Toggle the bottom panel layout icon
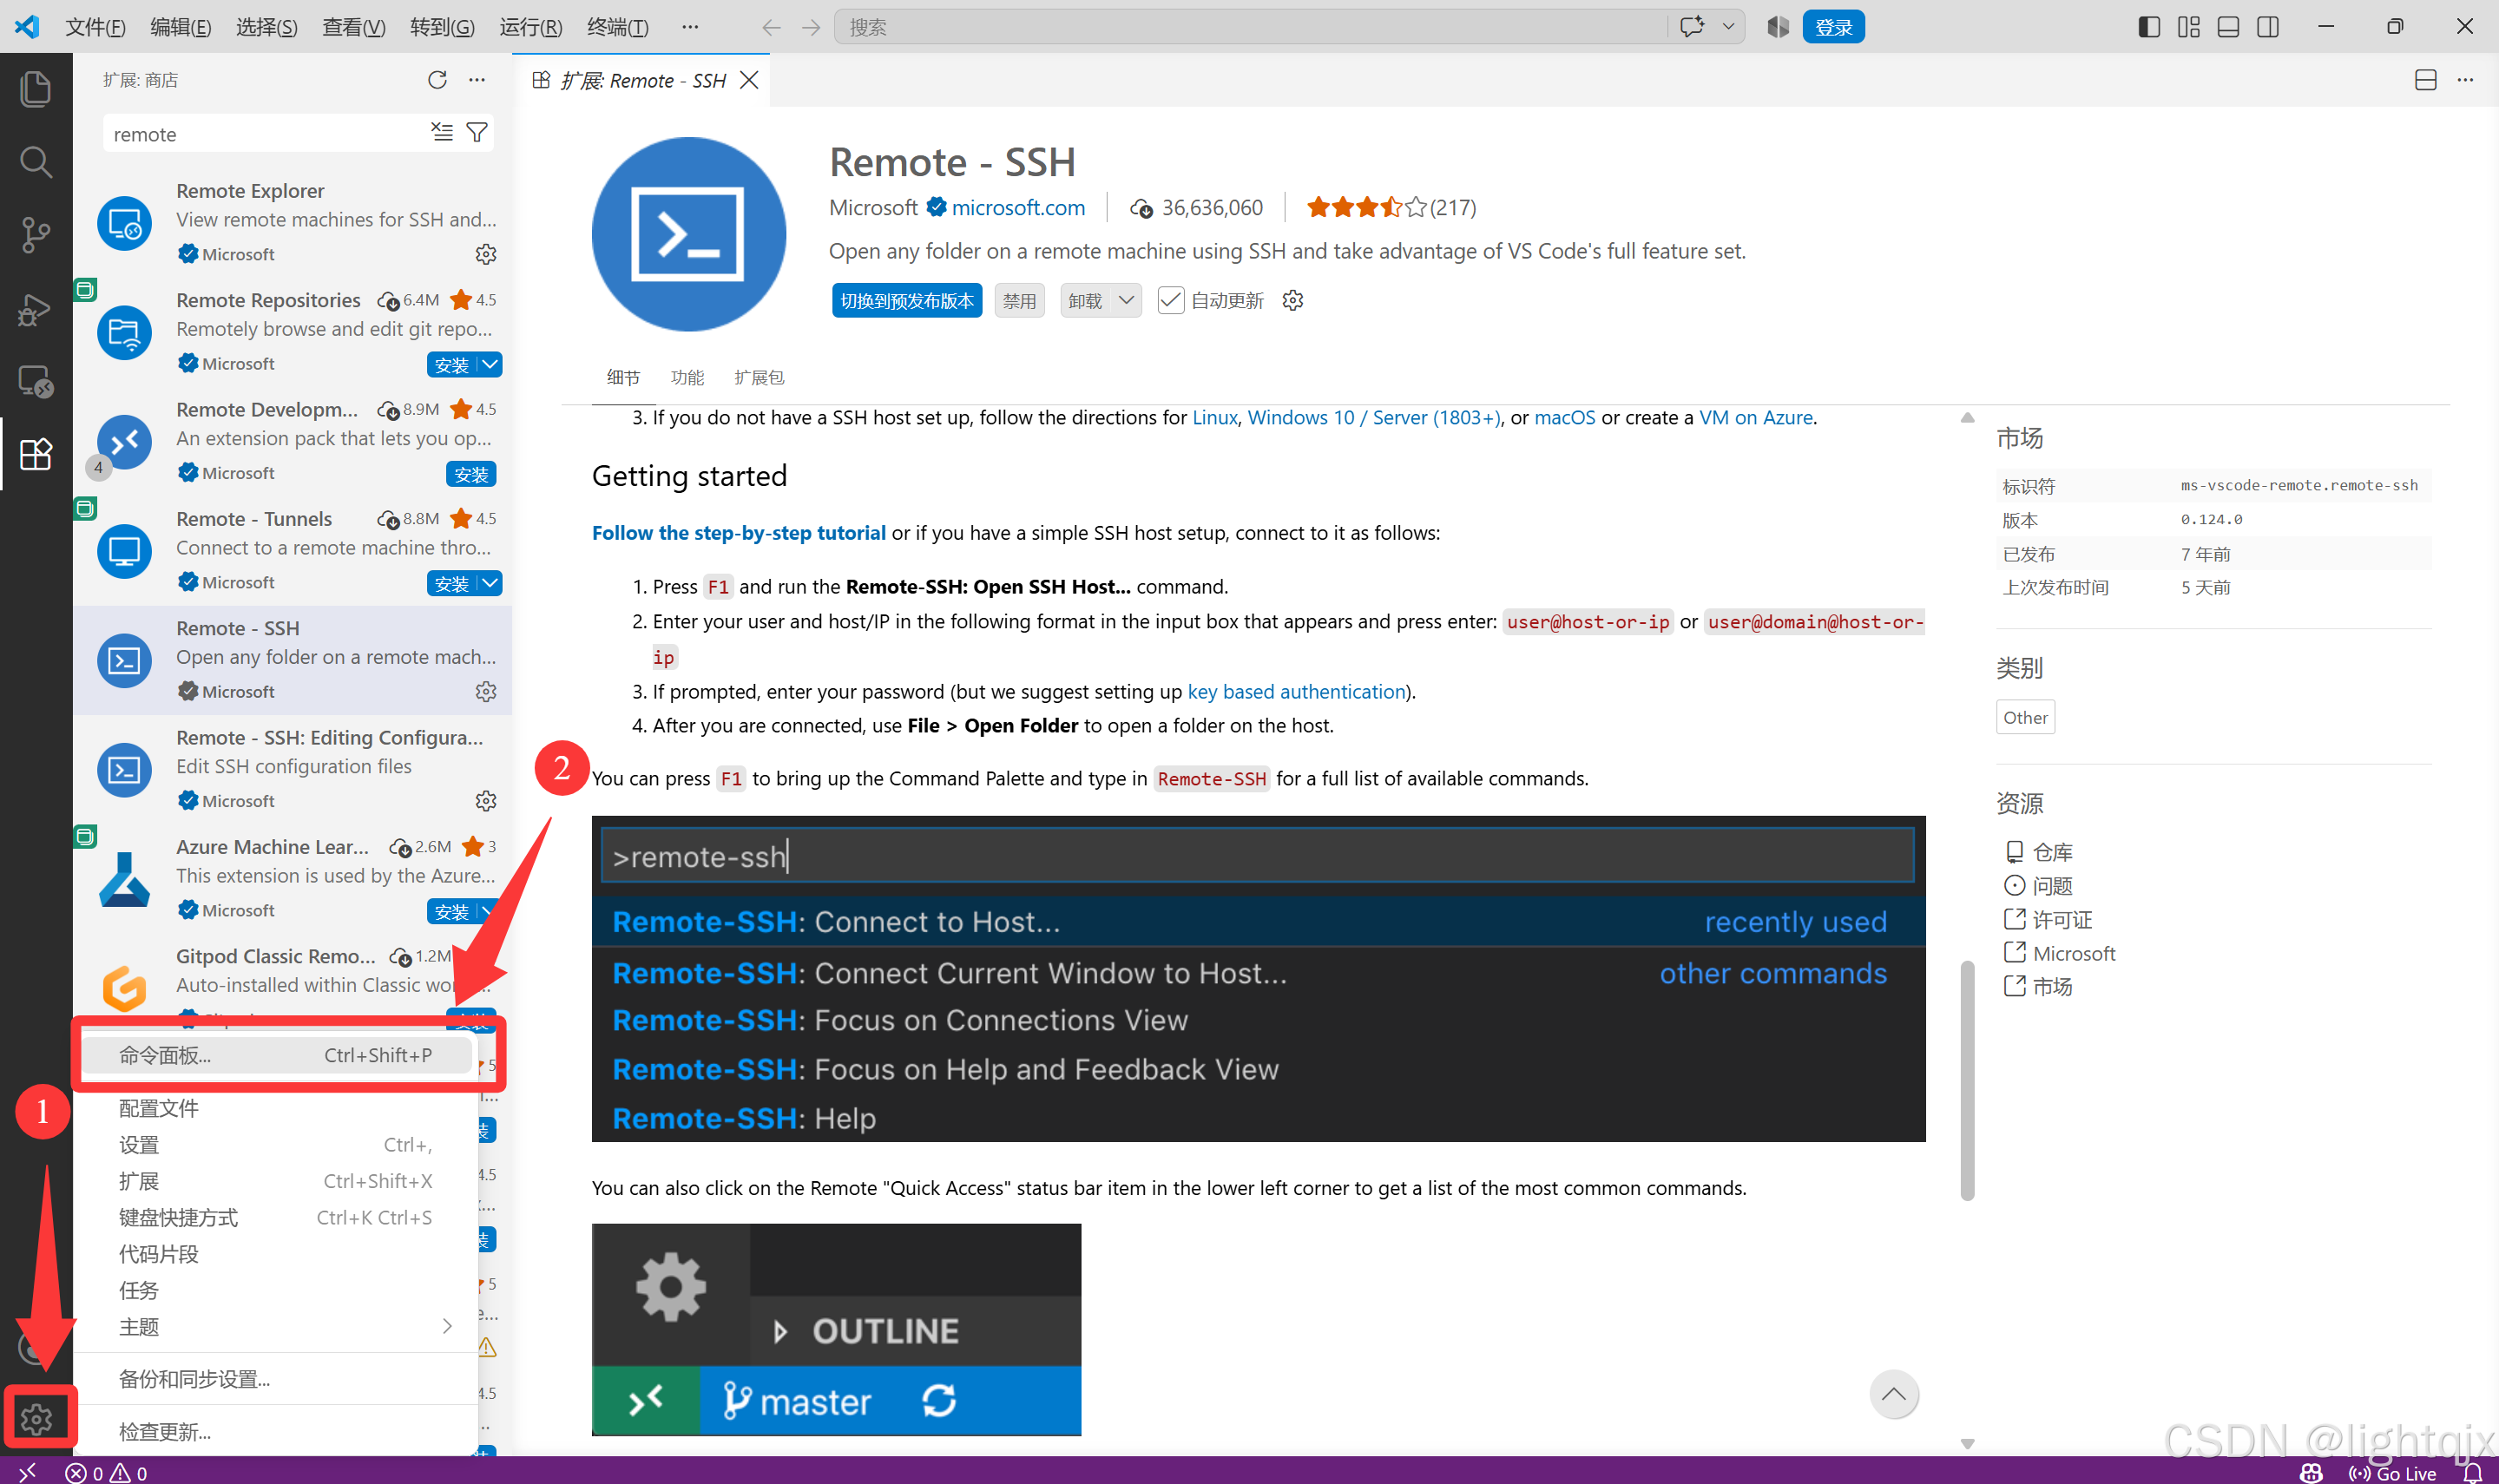 [2229, 27]
